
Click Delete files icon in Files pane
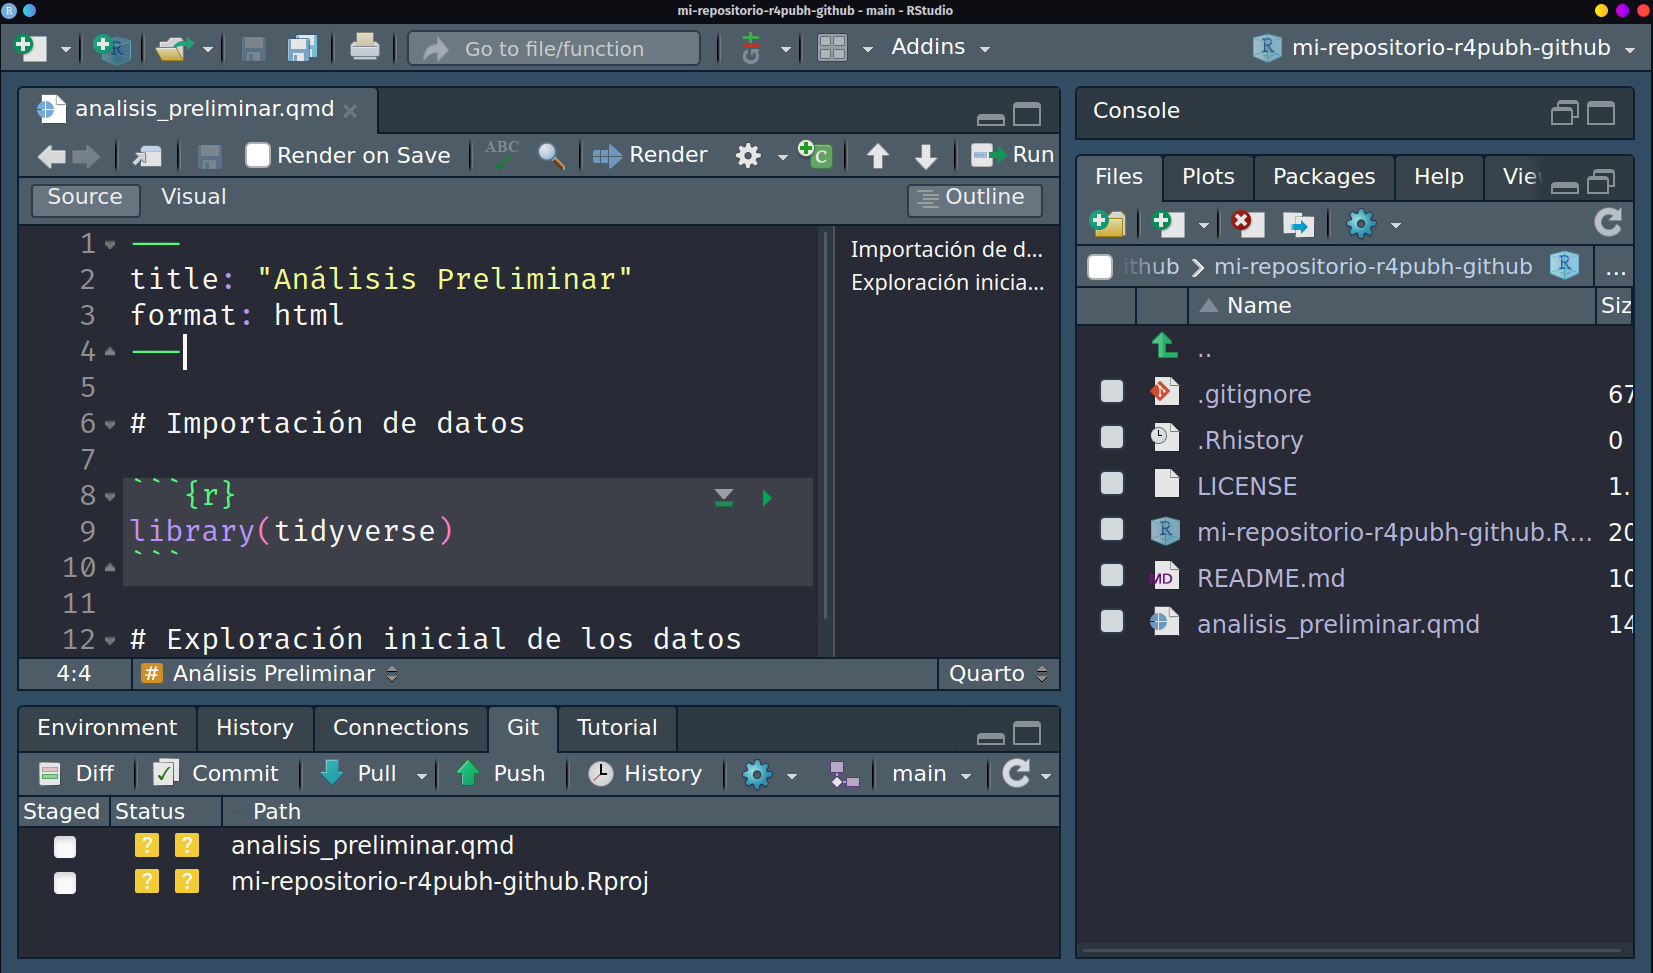(1247, 223)
